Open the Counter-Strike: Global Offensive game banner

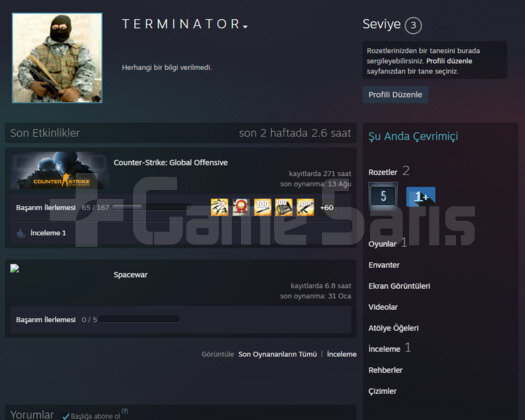click(x=59, y=171)
